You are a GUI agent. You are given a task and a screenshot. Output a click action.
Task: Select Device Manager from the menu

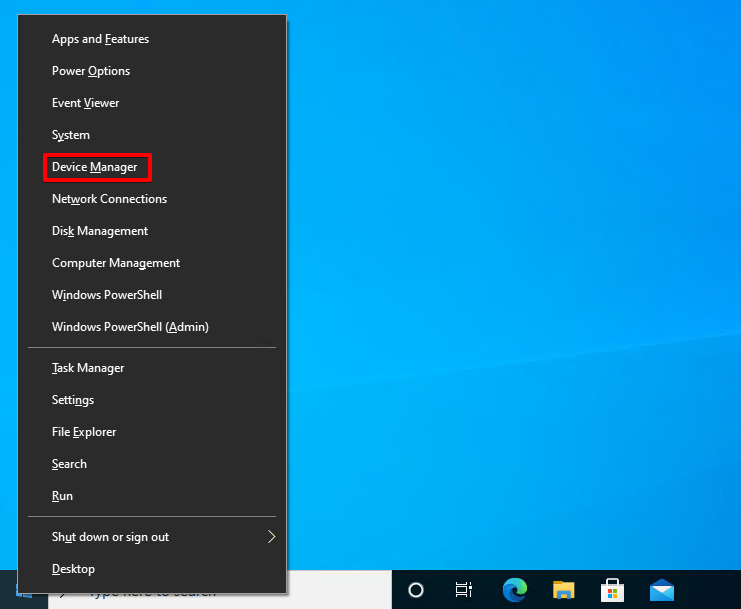(95, 167)
